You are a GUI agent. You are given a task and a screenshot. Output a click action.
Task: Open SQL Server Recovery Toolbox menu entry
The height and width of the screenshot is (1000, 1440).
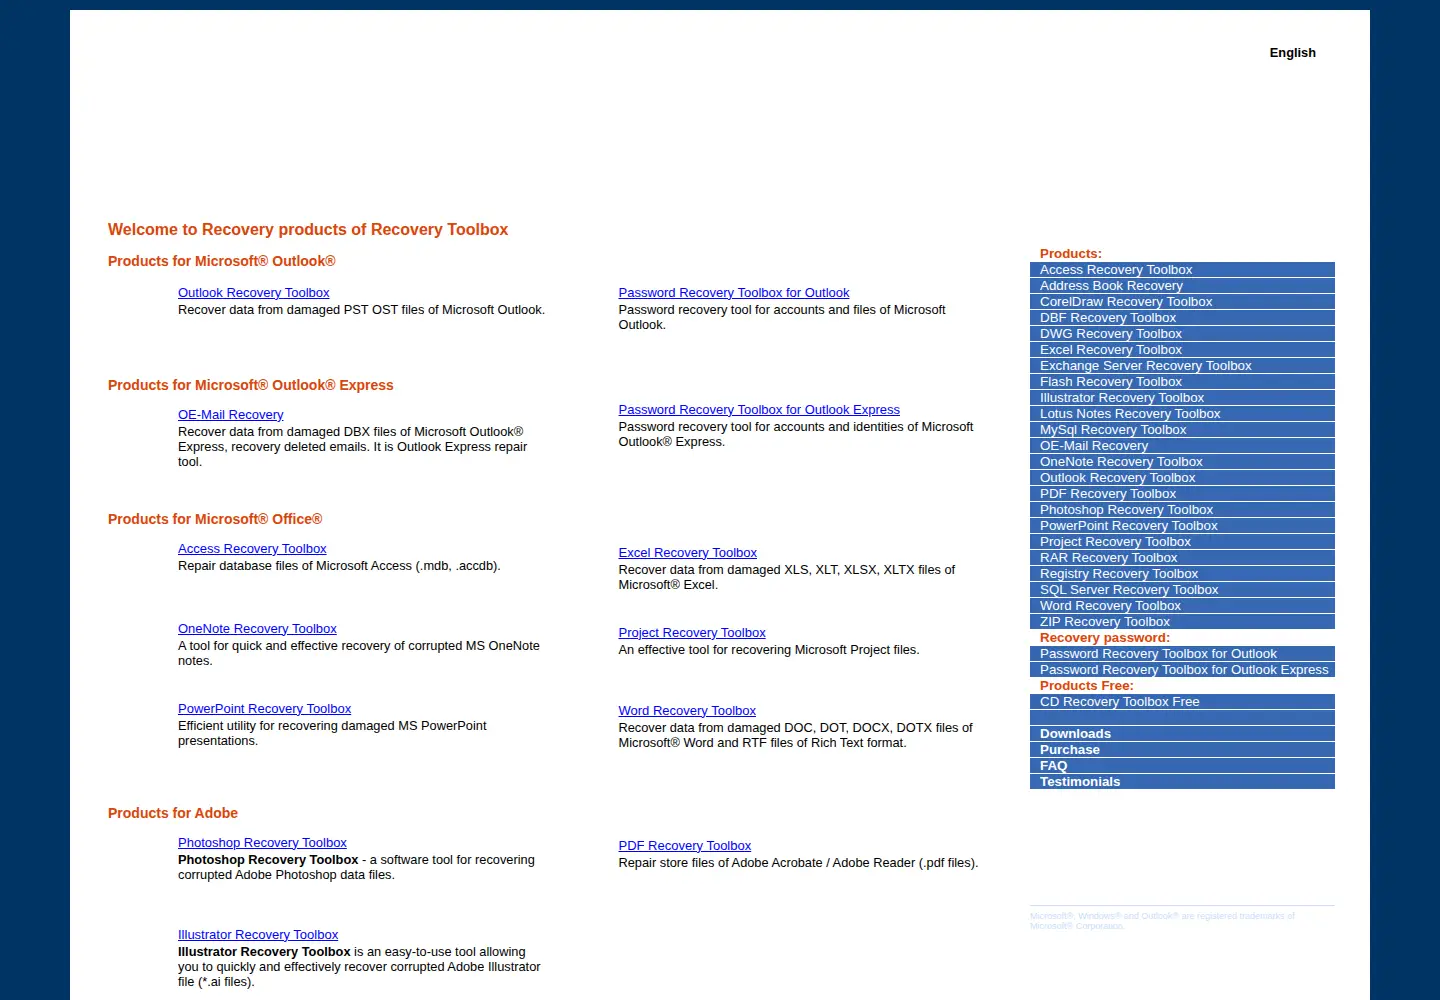click(x=1182, y=590)
